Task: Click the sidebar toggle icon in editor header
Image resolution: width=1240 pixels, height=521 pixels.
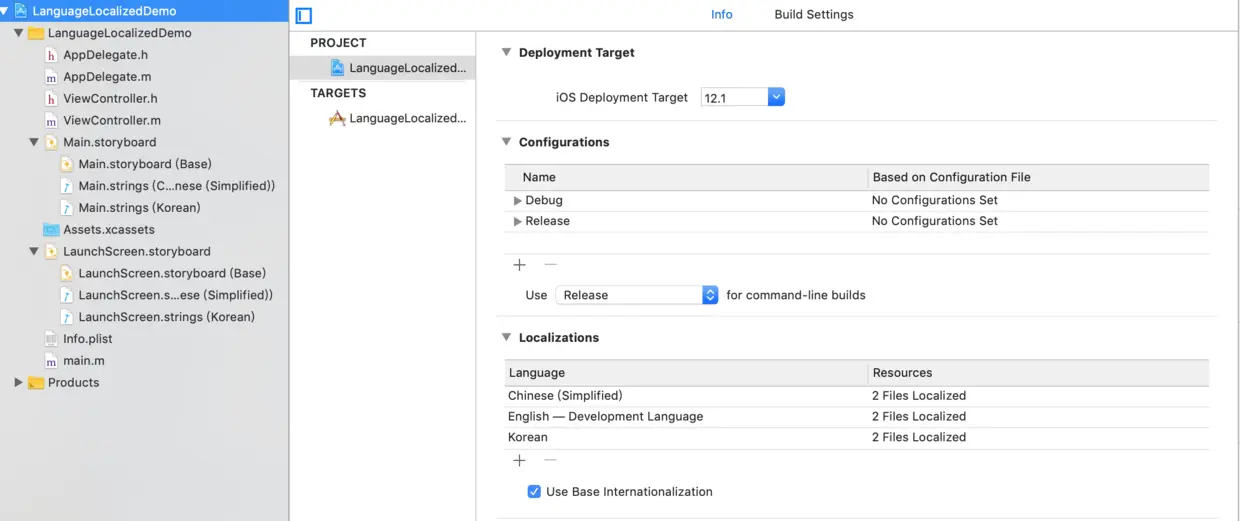Action: point(305,16)
